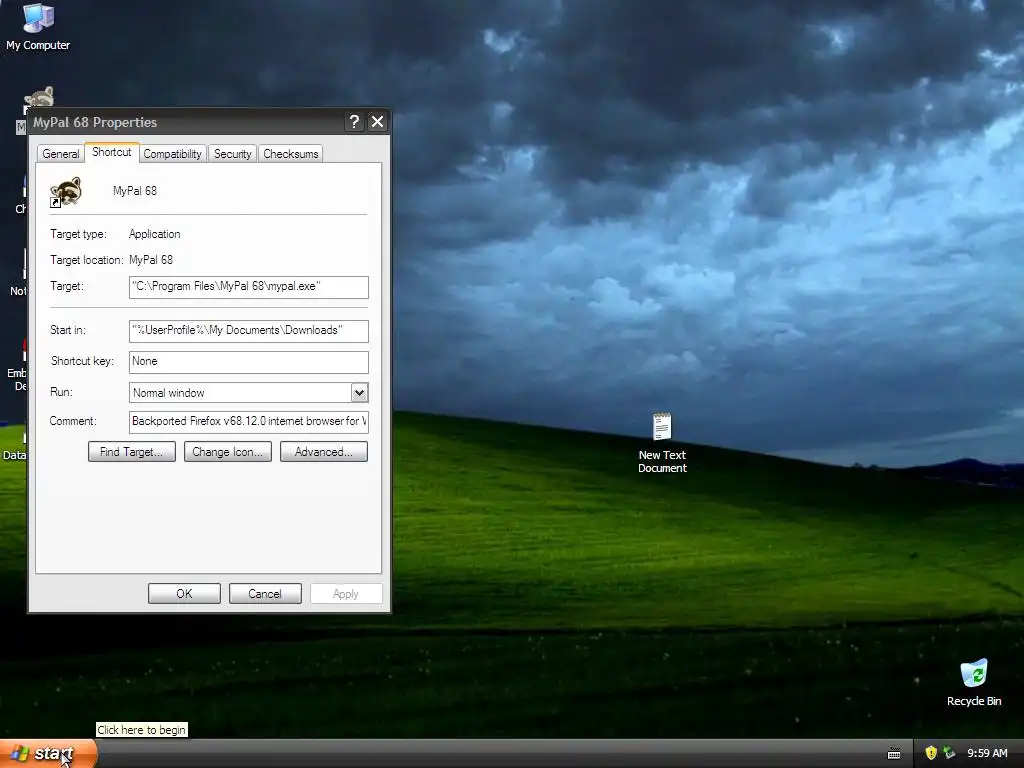
Task: Click the Change Icon button
Action: pyautogui.click(x=227, y=452)
